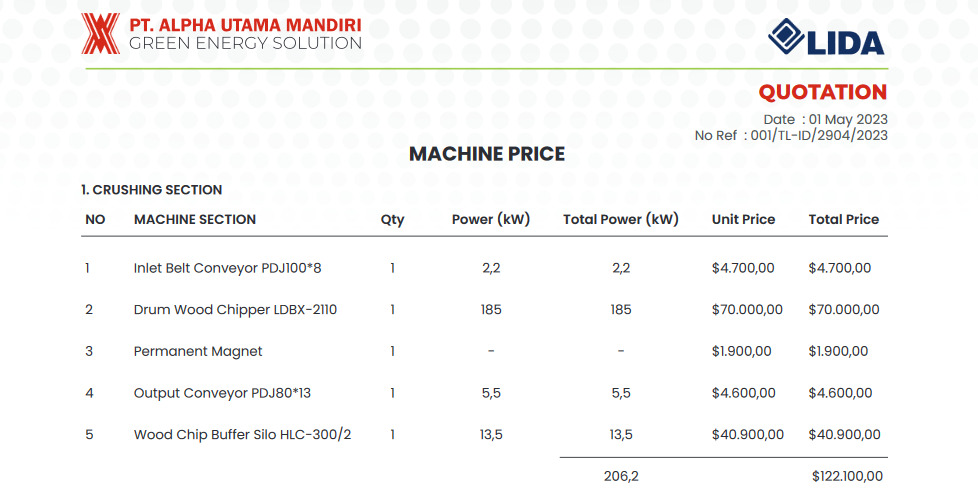Click the $122.100,00 grand total
Image resolution: width=978 pixels, height=499 pixels.
coord(847,477)
